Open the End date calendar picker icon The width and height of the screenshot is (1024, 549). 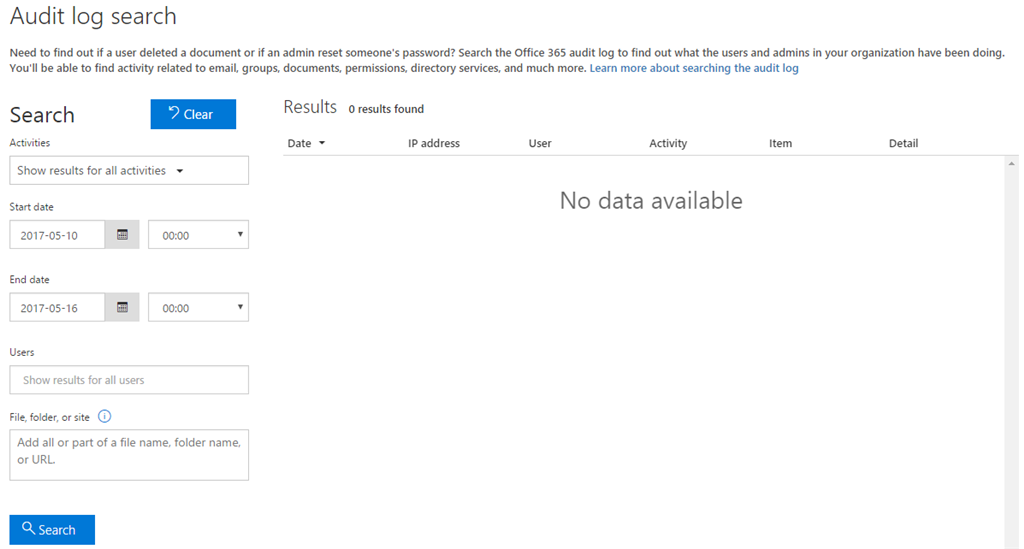point(122,307)
